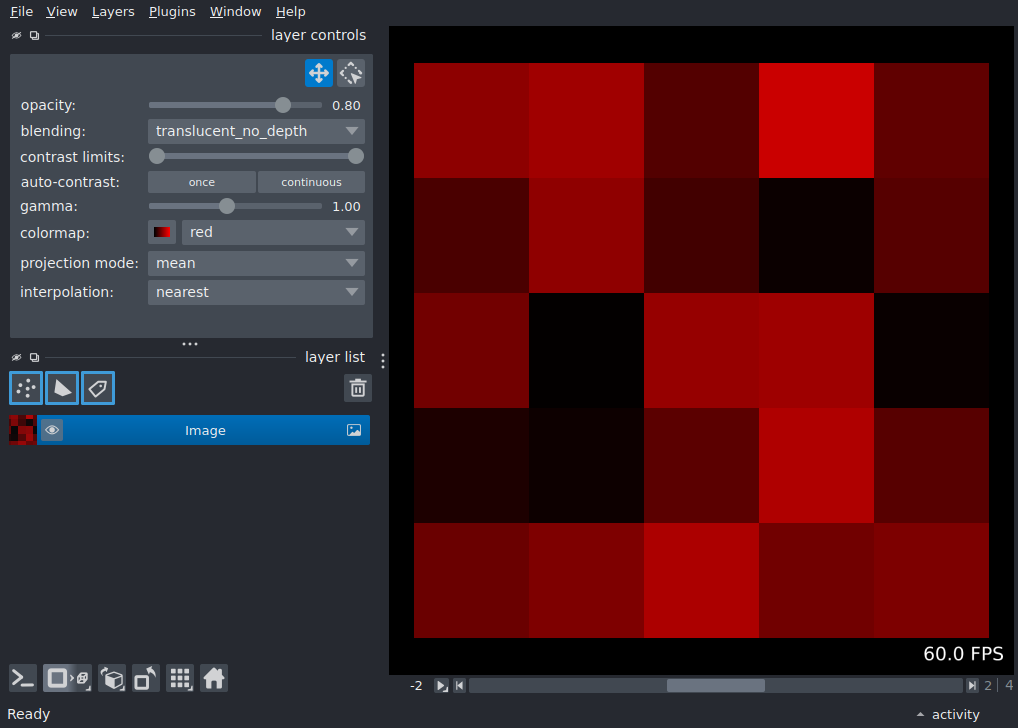Create a new labels layer
This screenshot has height=728, width=1018.
98,388
